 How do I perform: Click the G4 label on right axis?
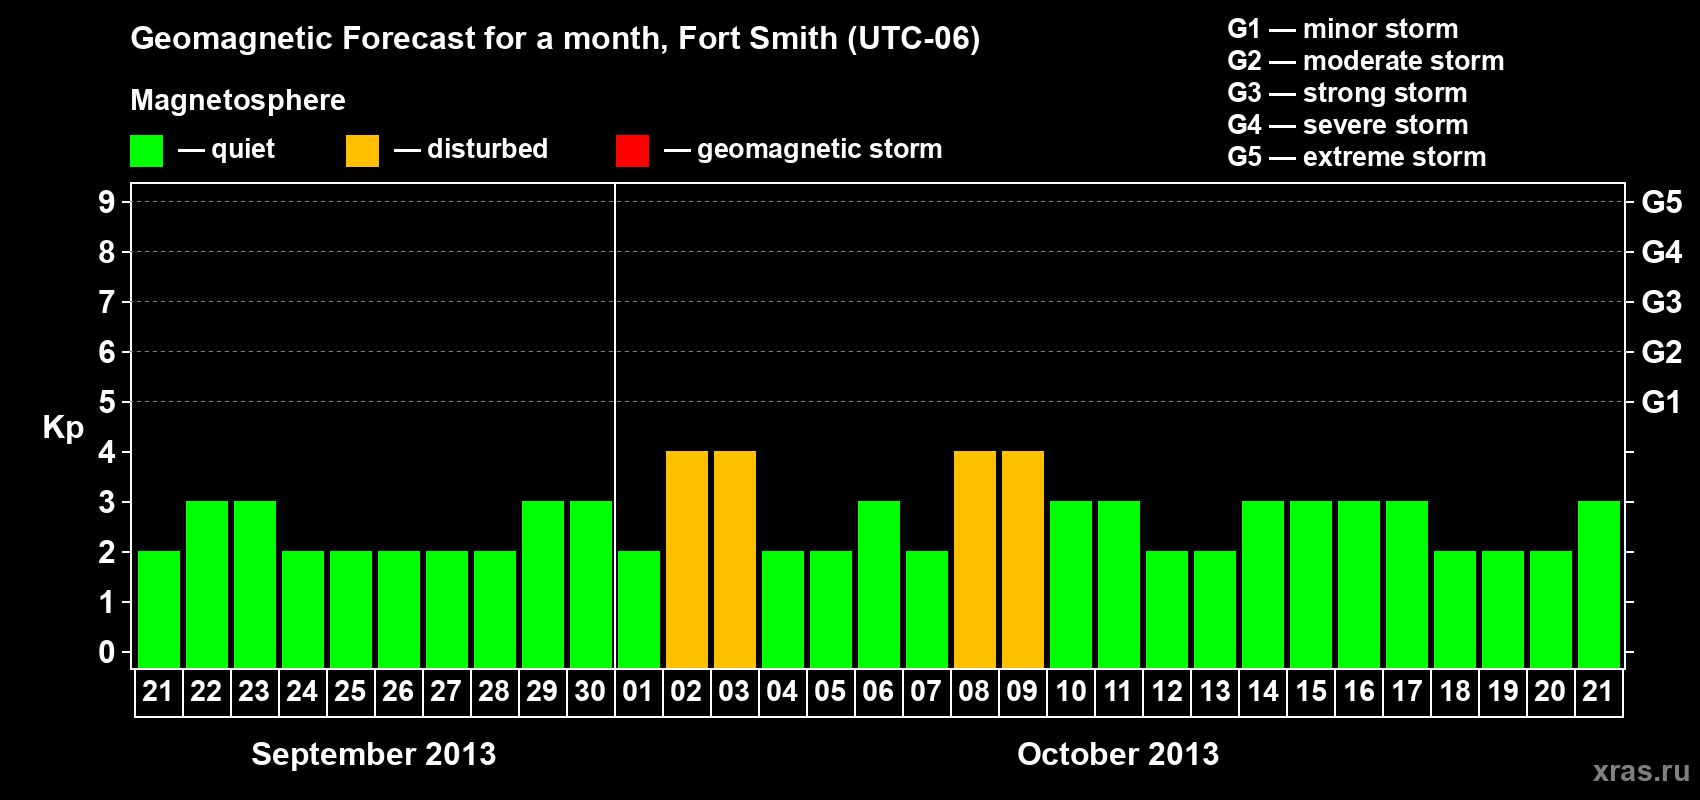click(1662, 252)
